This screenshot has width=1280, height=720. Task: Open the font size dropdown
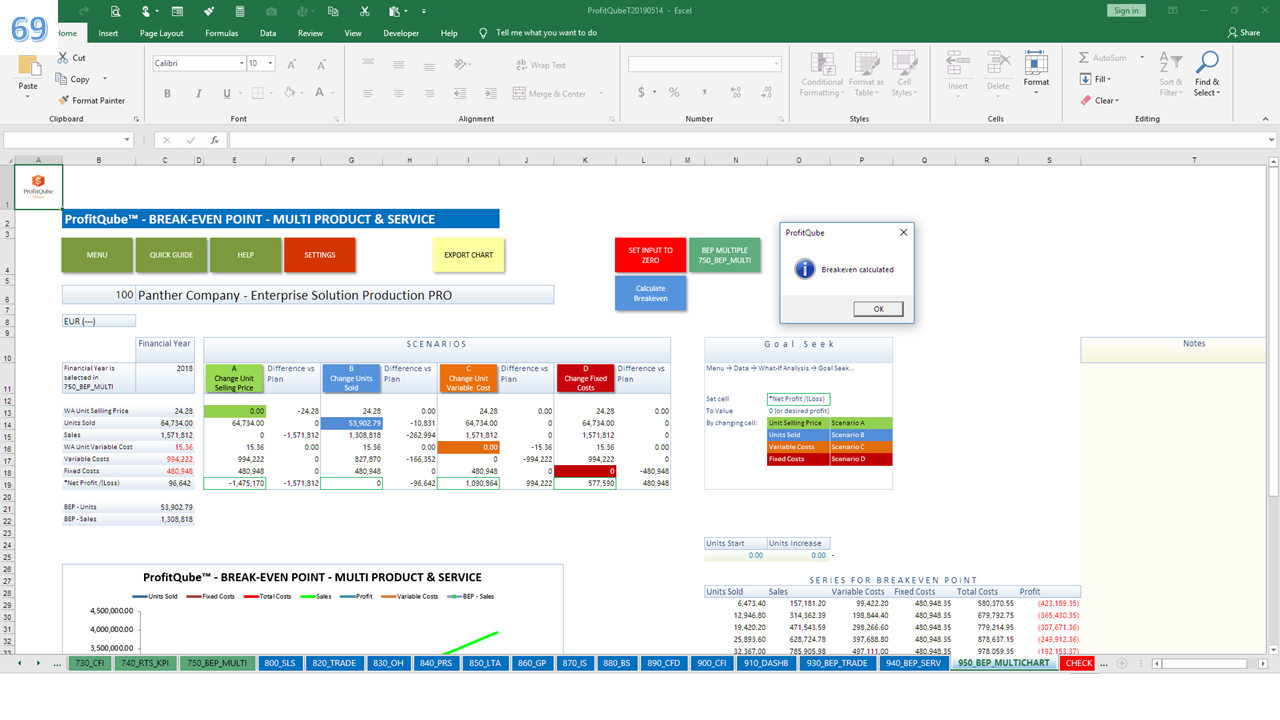271,63
